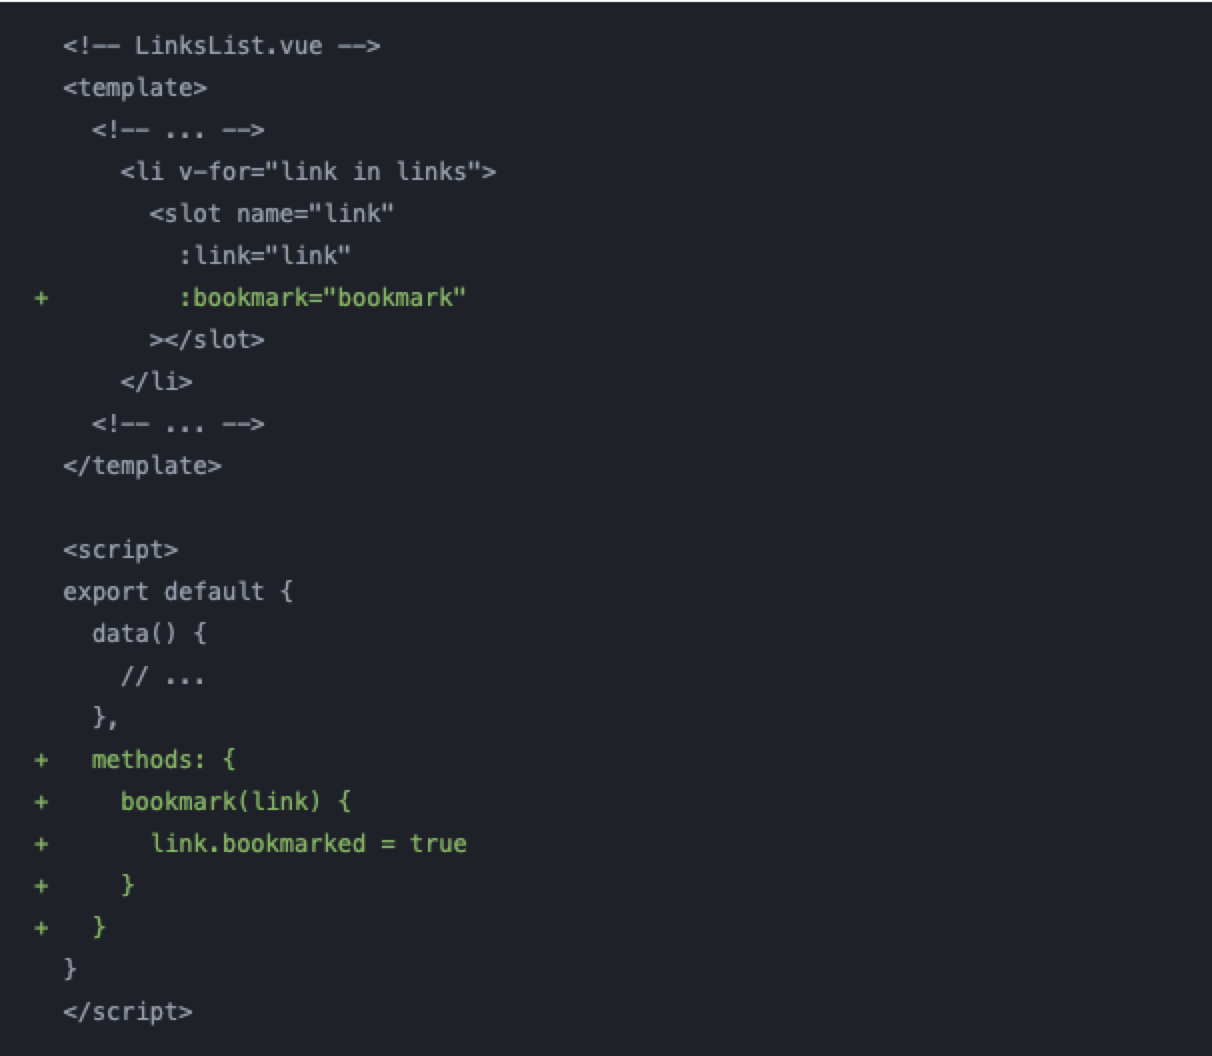Click the opening template tag

135,88
